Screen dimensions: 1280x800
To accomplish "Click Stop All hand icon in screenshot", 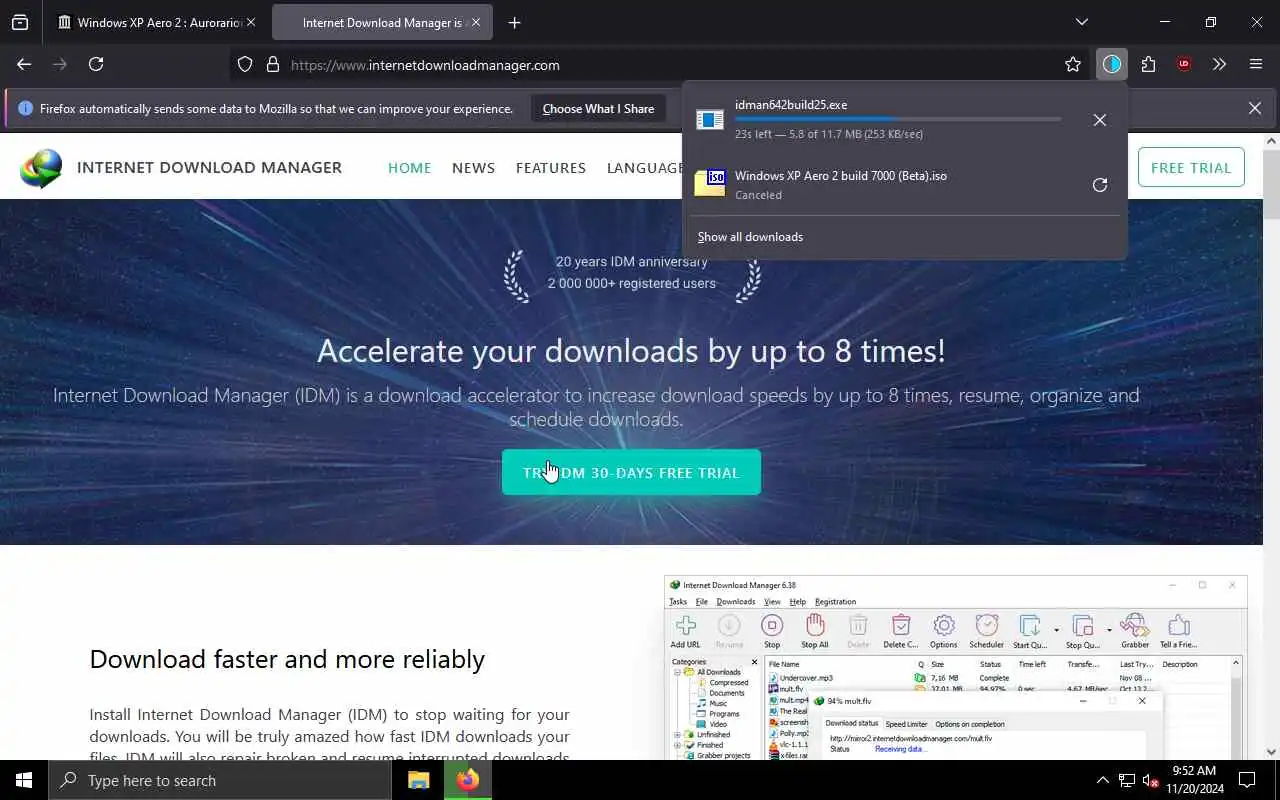I will [x=815, y=631].
